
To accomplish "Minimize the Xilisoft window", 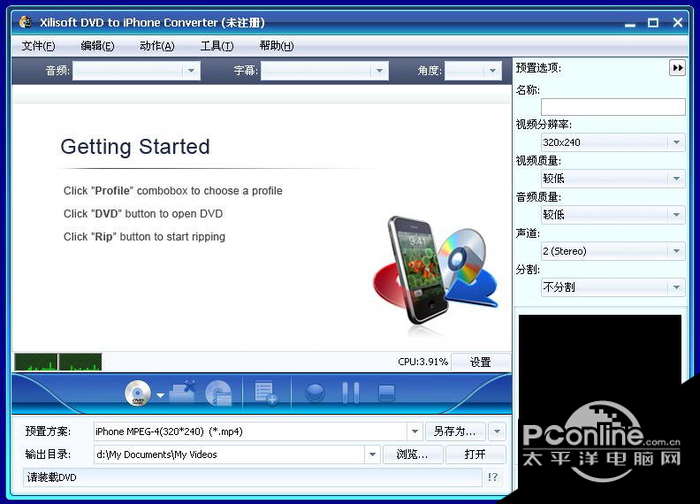I will (x=630, y=23).
